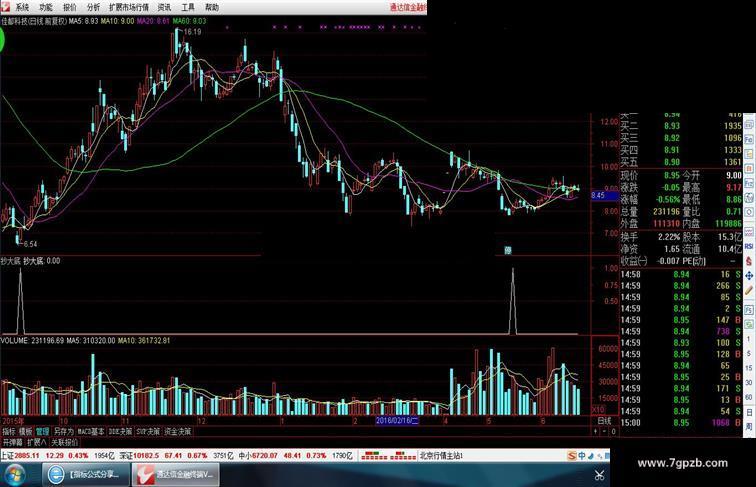Click the blue four-arrow move icon
756x487 pixels.
749,276
